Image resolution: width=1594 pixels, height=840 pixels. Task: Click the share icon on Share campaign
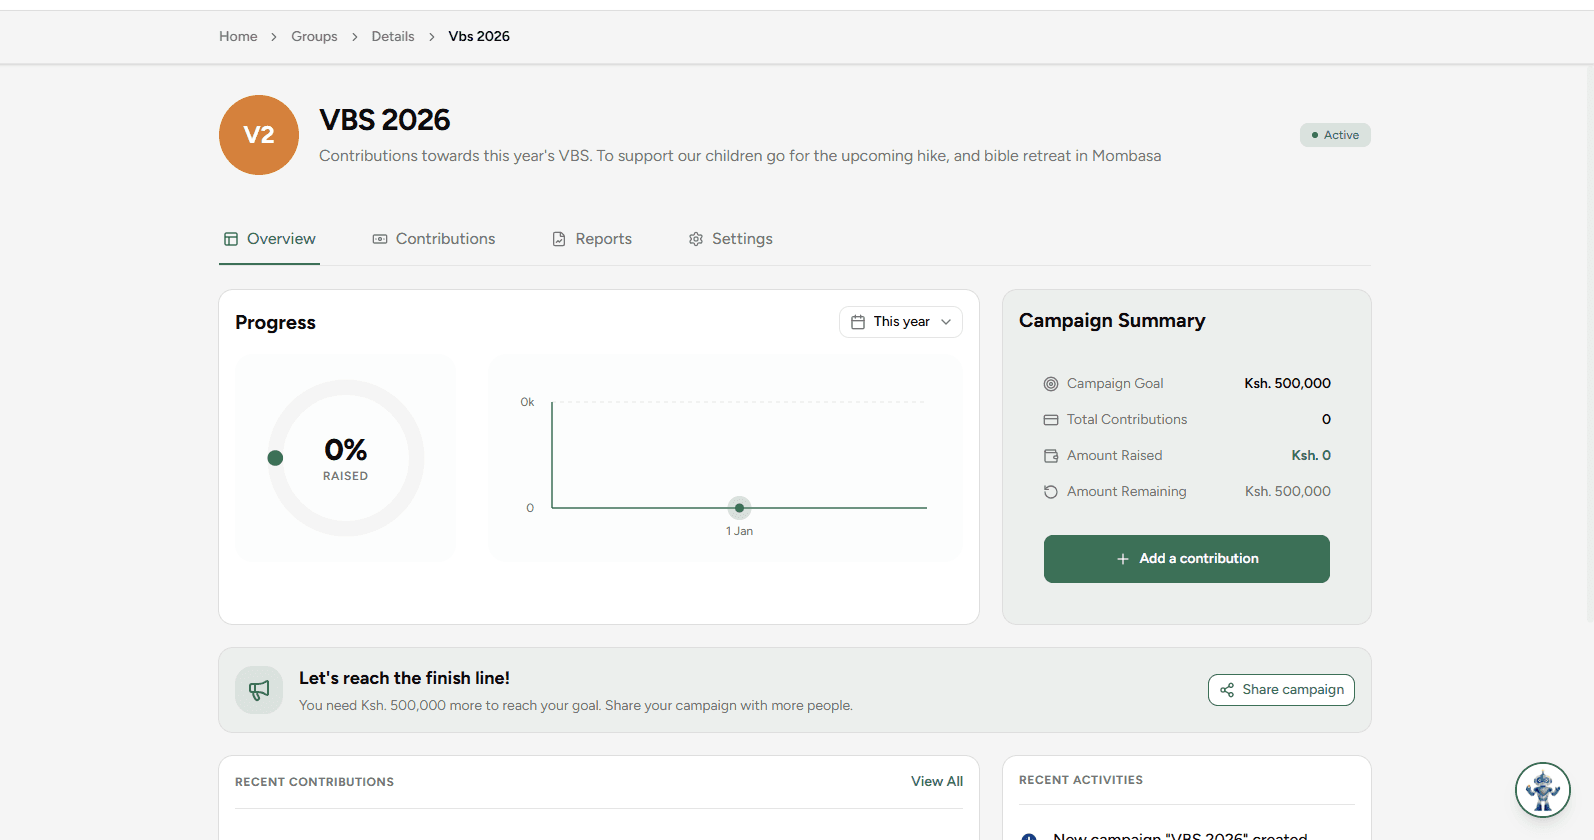tap(1227, 690)
